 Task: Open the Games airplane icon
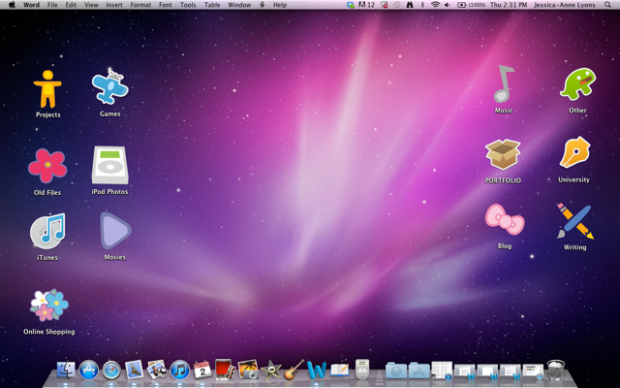tap(110, 87)
